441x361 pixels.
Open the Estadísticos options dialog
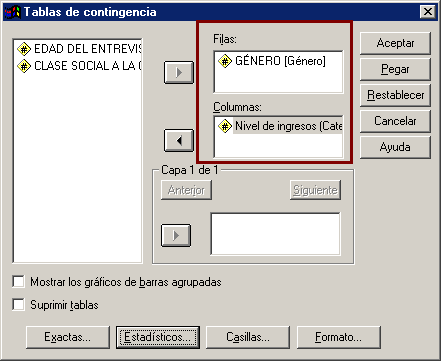(158, 337)
